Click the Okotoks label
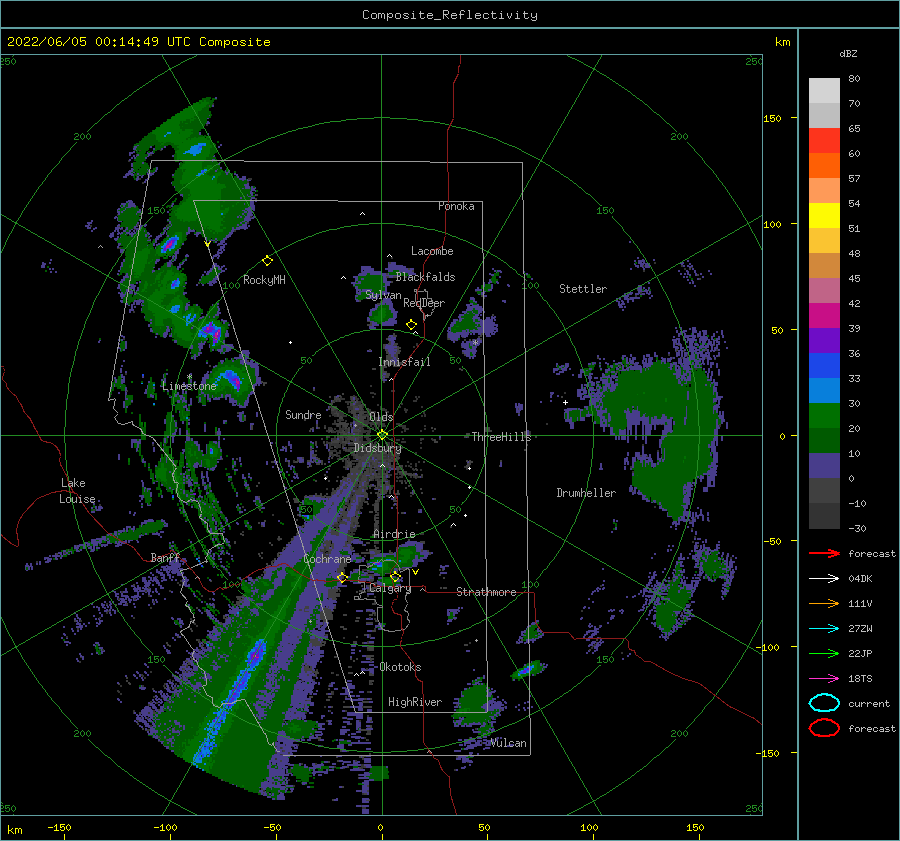Image resolution: width=900 pixels, height=841 pixels. [401, 666]
